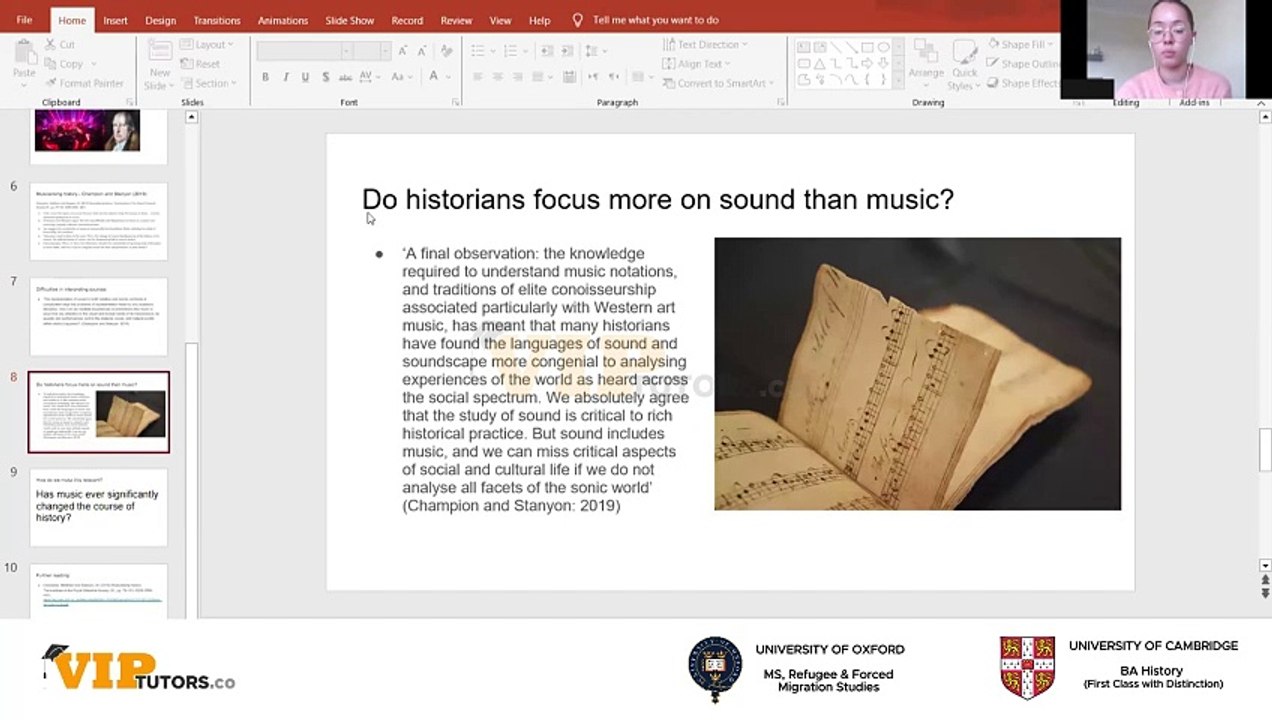Switch to the Animations tab
This screenshot has height=720, width=1272.
coord(283,20)
